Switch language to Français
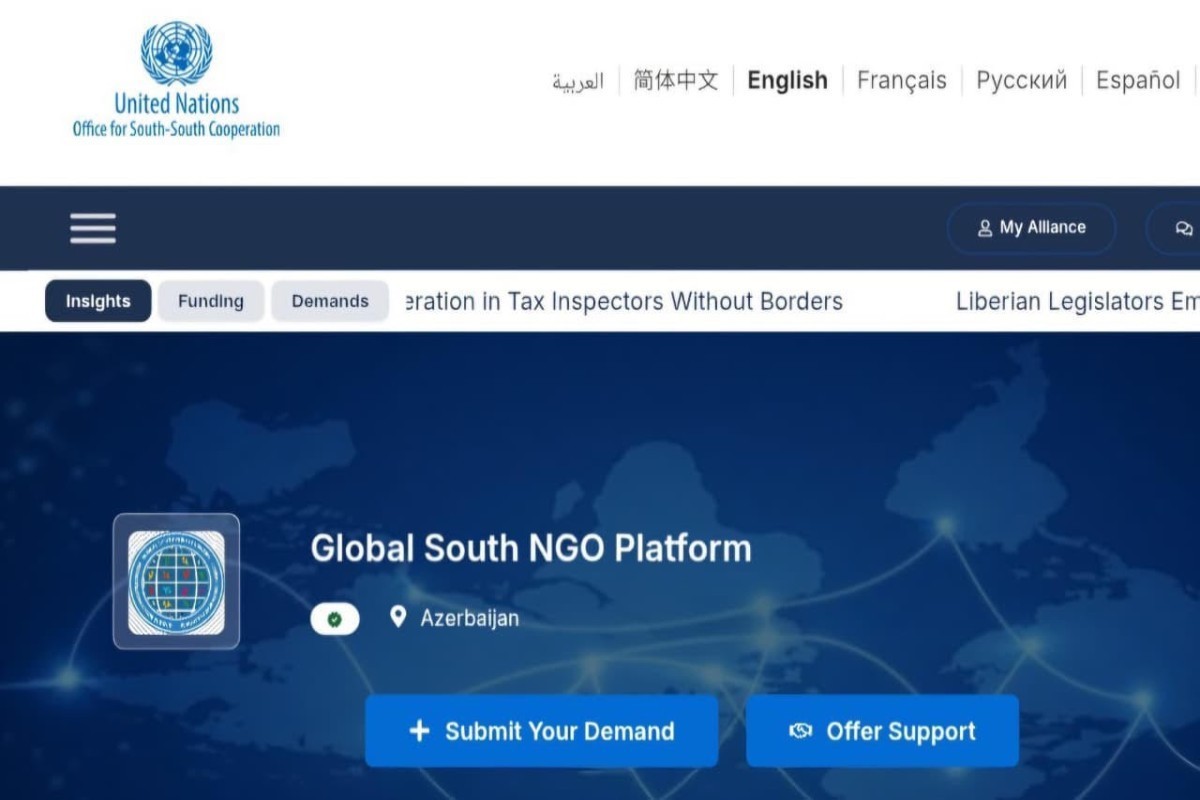This screenshot has width=1200, height=800. click(x=902, y=80)
